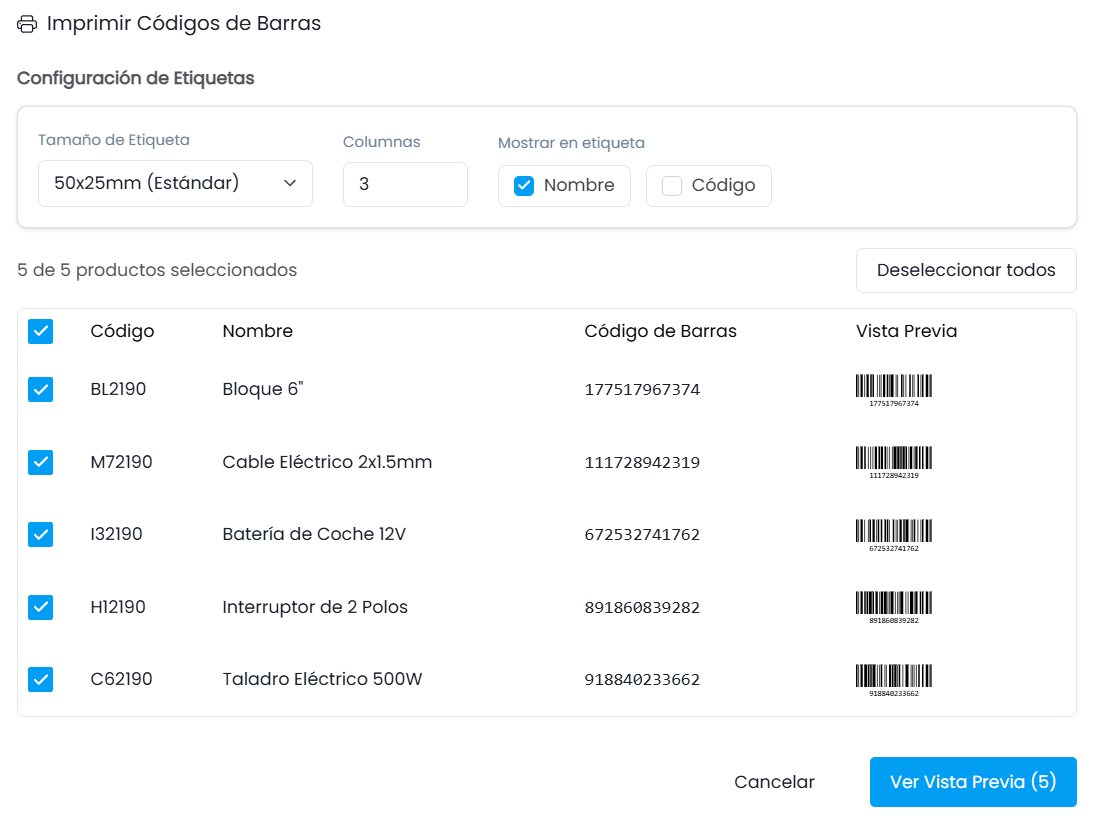Uncheck the I32190 row checkbox

coord(40,534)
